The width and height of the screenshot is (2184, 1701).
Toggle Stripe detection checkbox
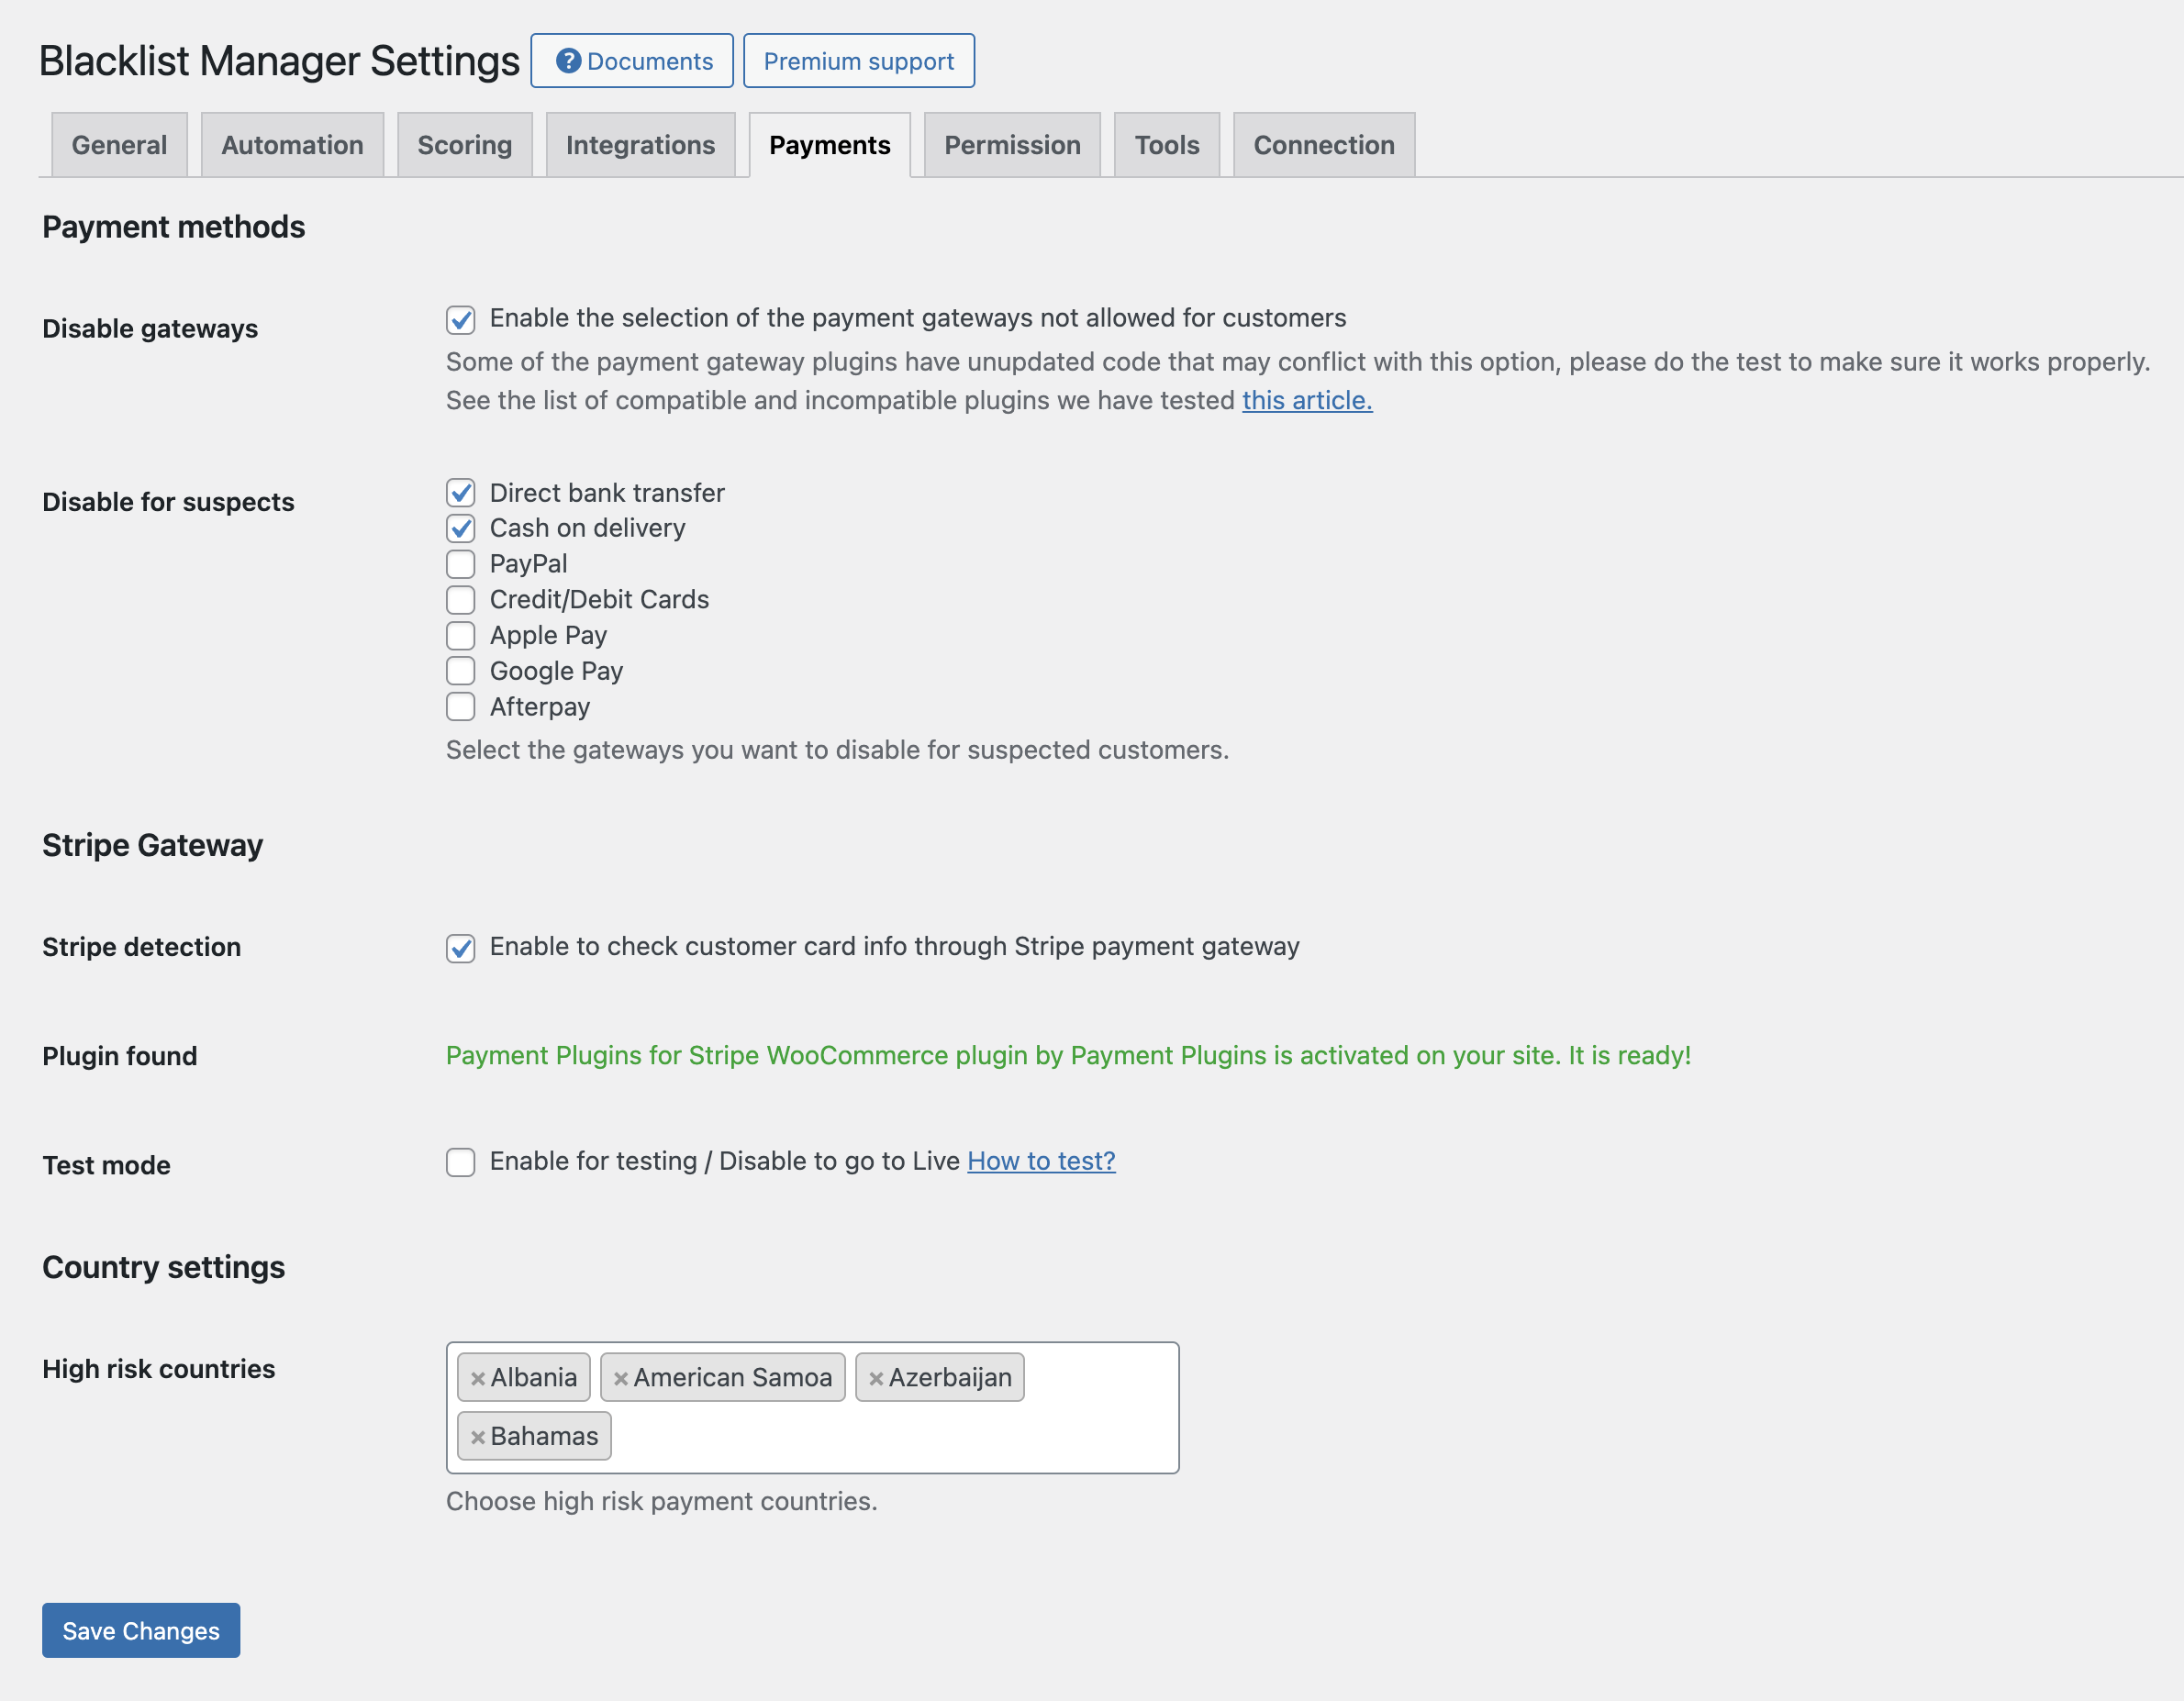[460, 948]
